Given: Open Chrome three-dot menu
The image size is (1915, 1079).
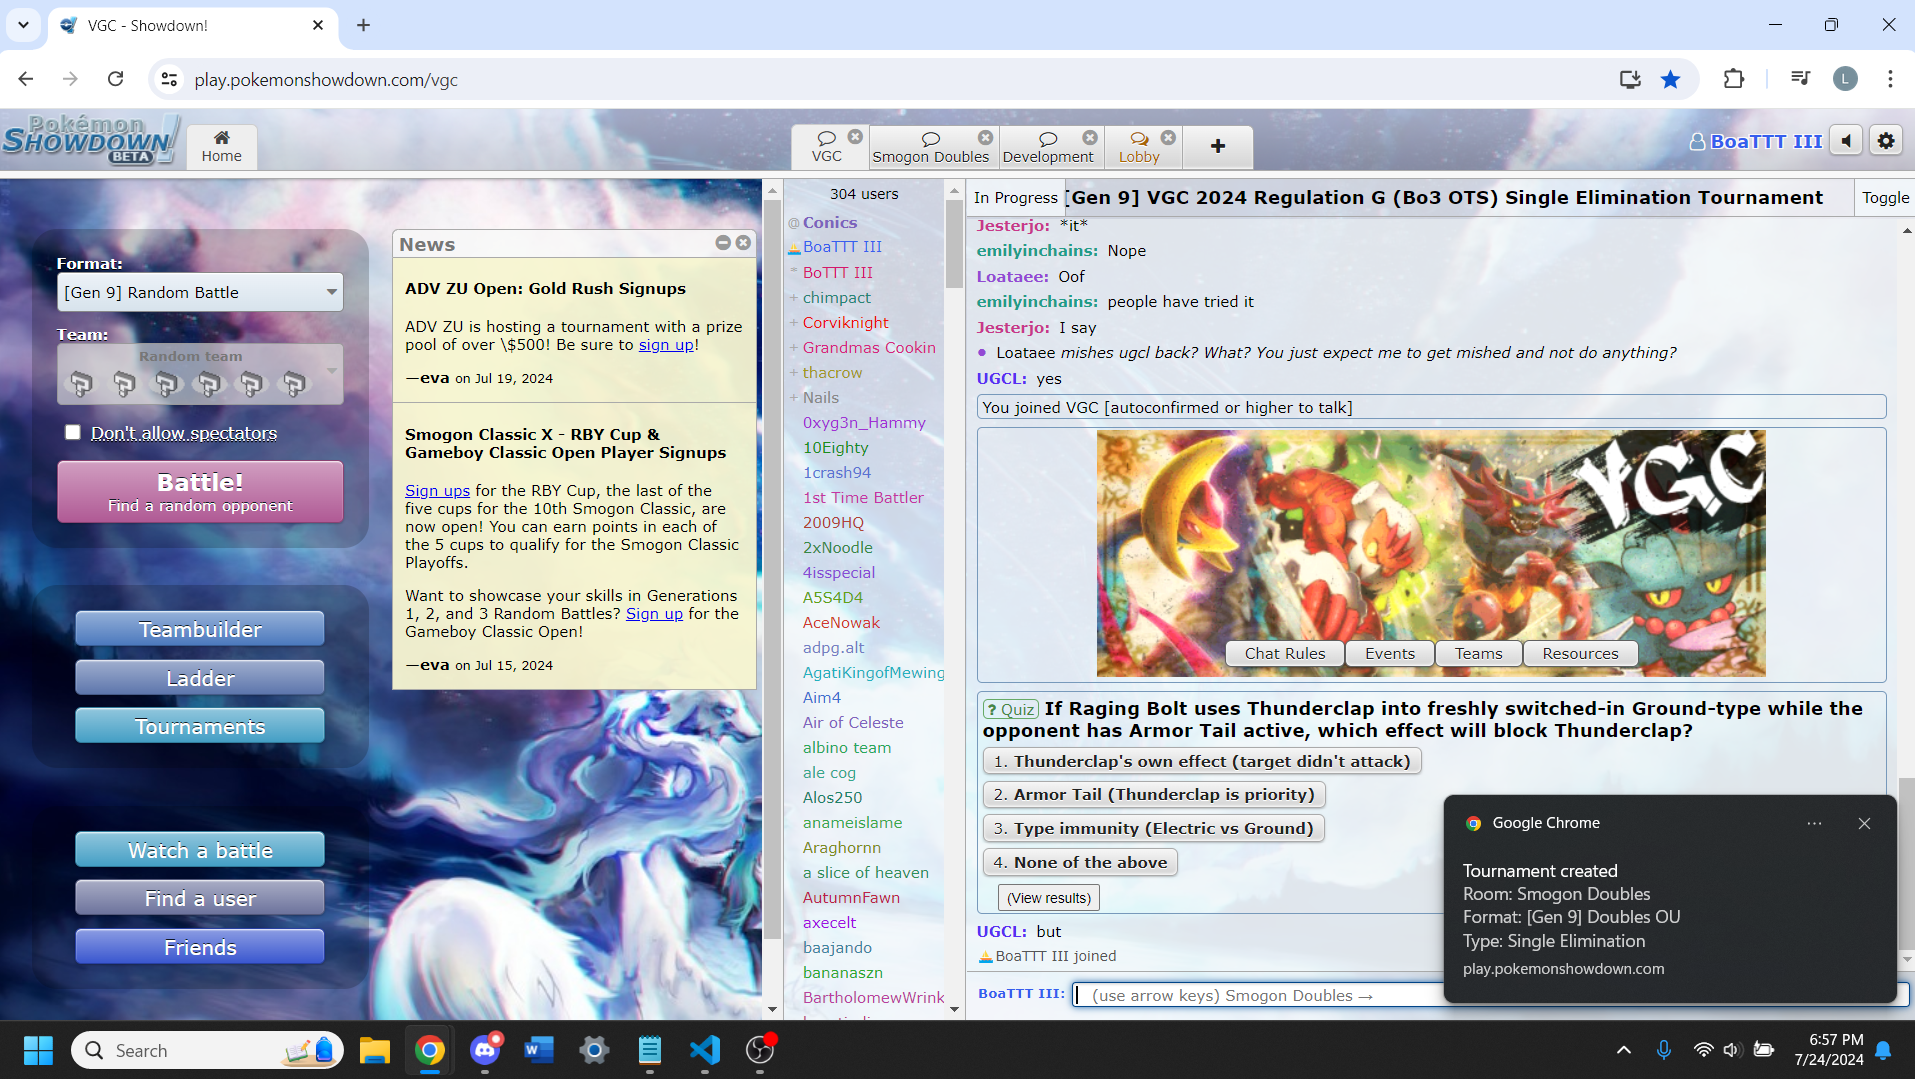Looking at the screenshot, I should coord(1890,79).
